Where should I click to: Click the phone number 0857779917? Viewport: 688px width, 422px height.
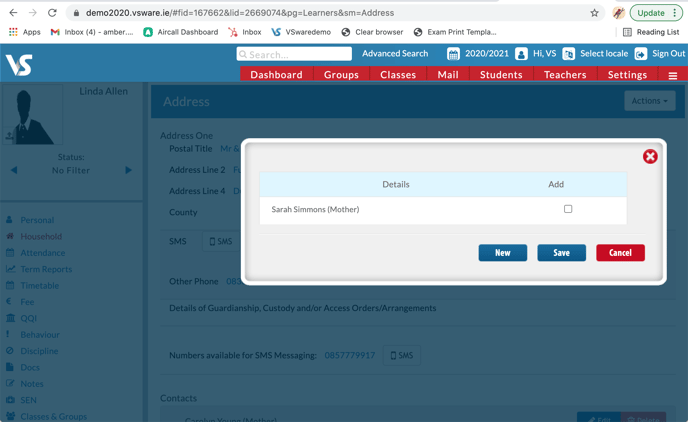350,355
